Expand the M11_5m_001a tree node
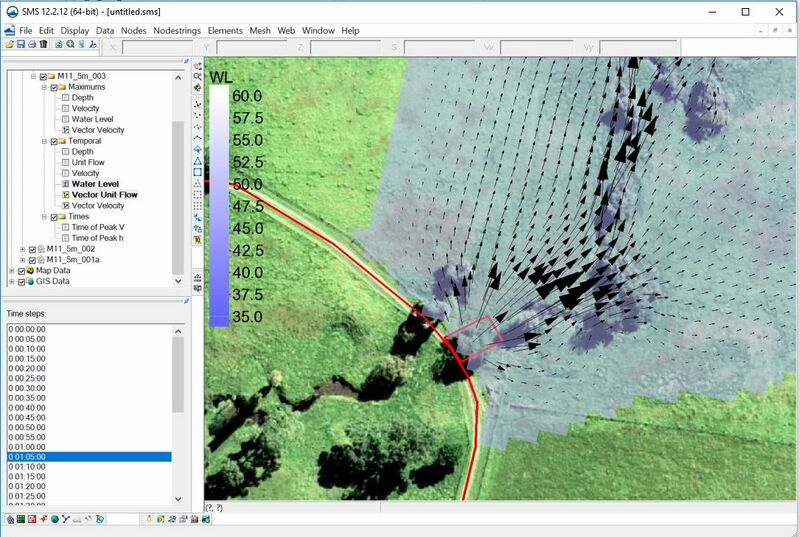800x537 pixels. [22, 260]
